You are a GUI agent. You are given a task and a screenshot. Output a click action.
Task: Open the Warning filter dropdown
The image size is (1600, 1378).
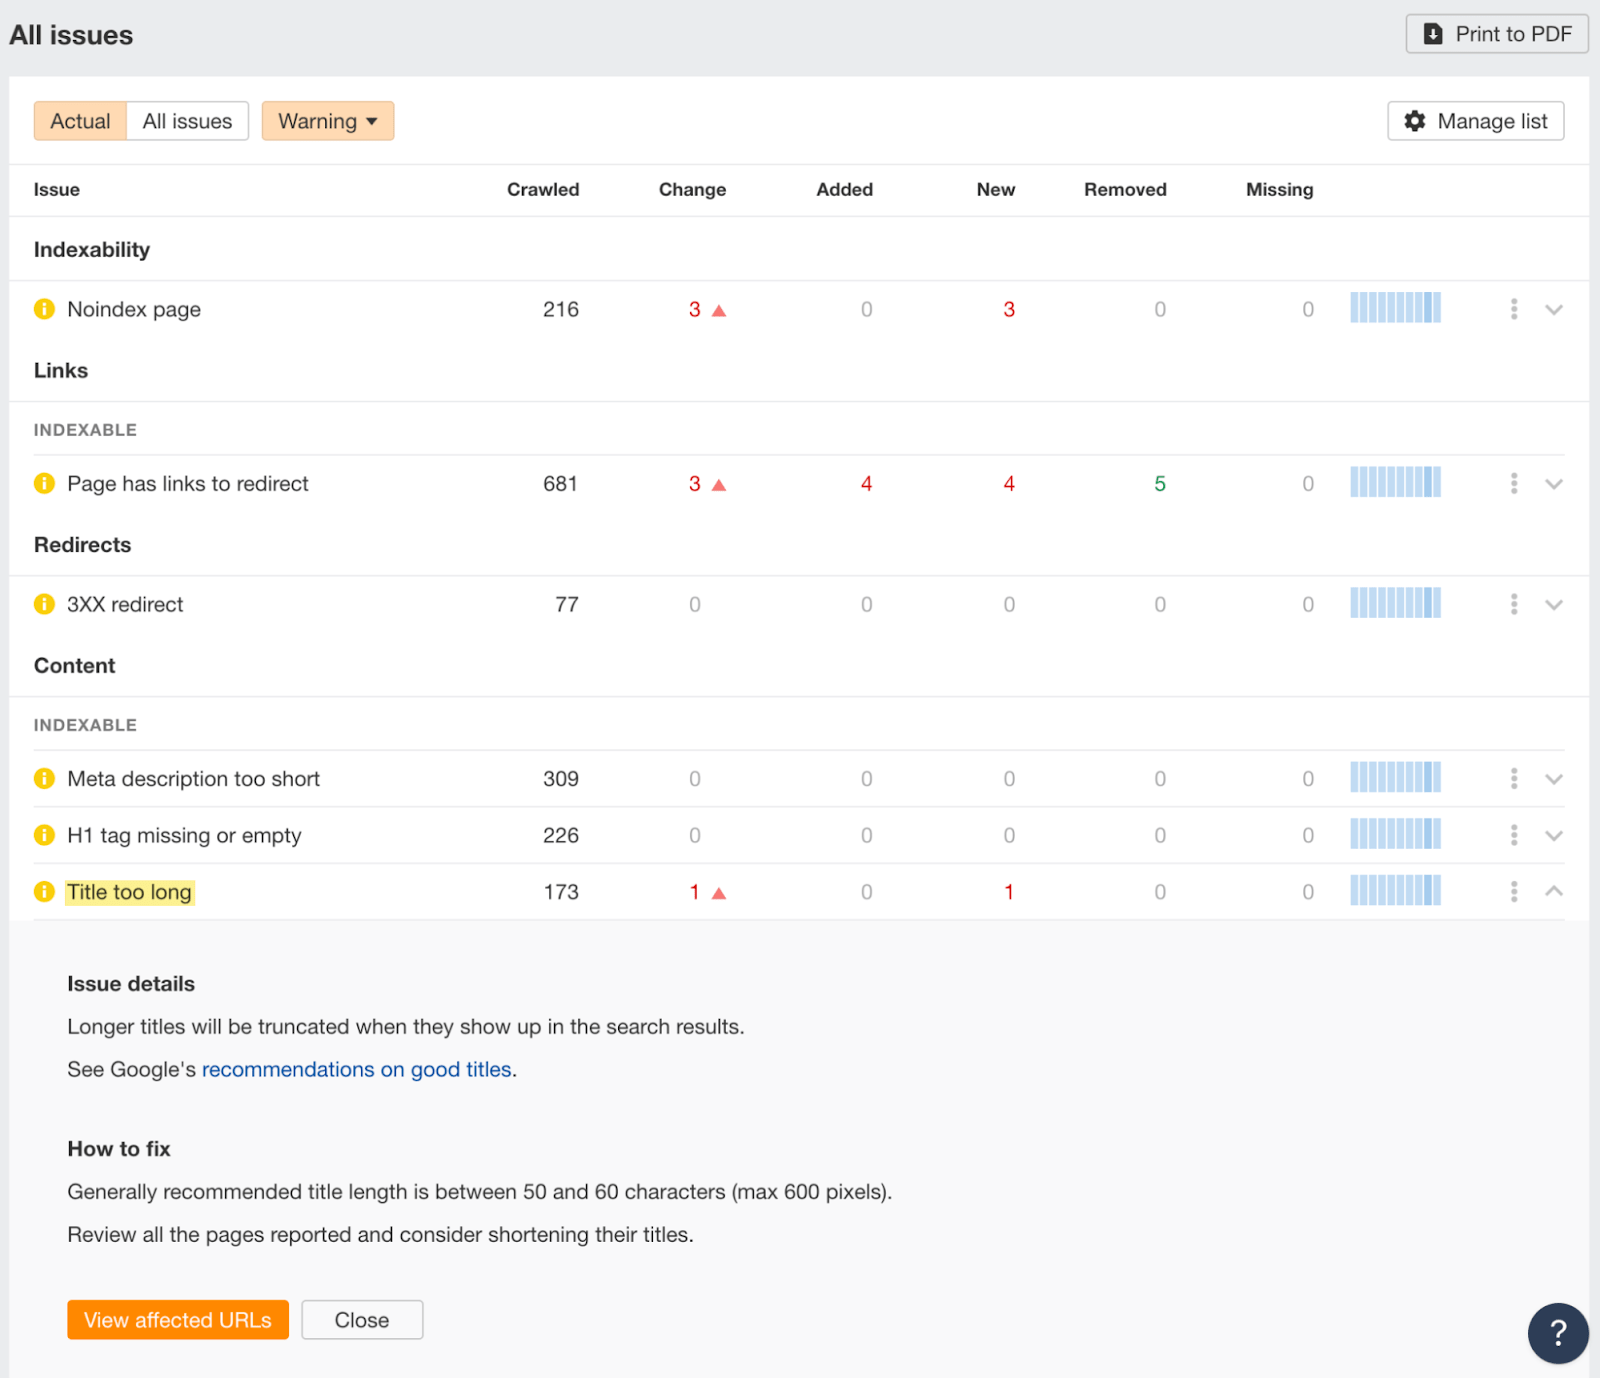click(327, 120)
